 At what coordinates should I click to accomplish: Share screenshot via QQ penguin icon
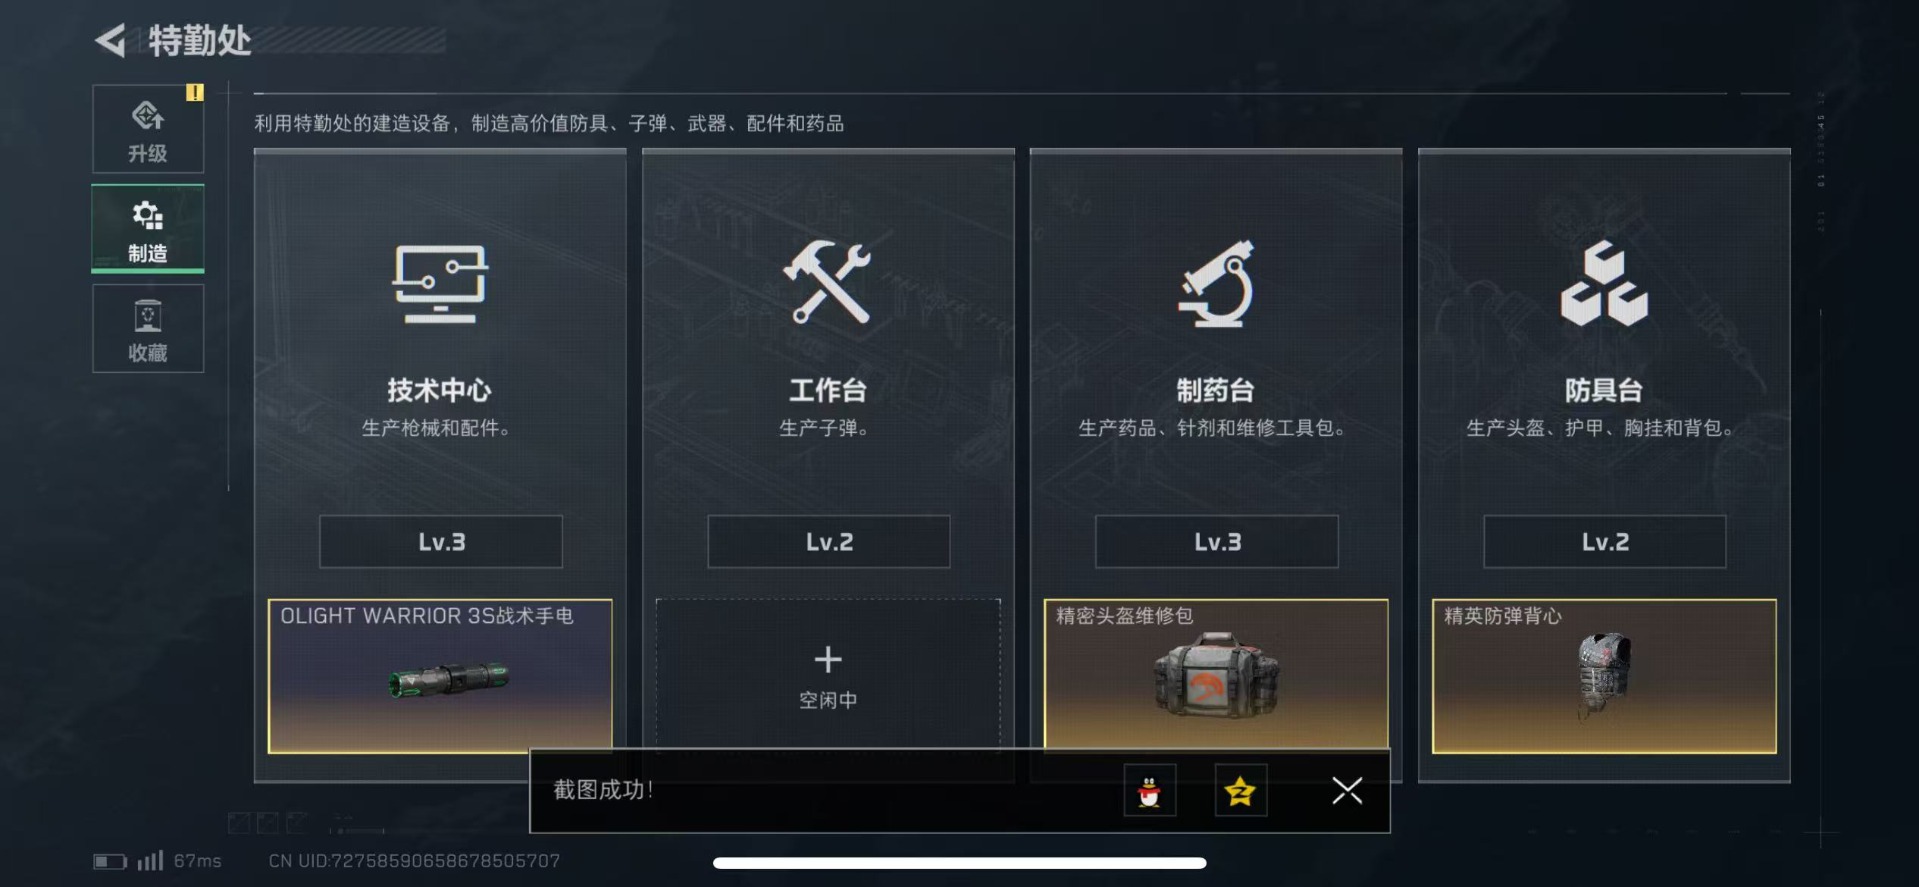1149,791
